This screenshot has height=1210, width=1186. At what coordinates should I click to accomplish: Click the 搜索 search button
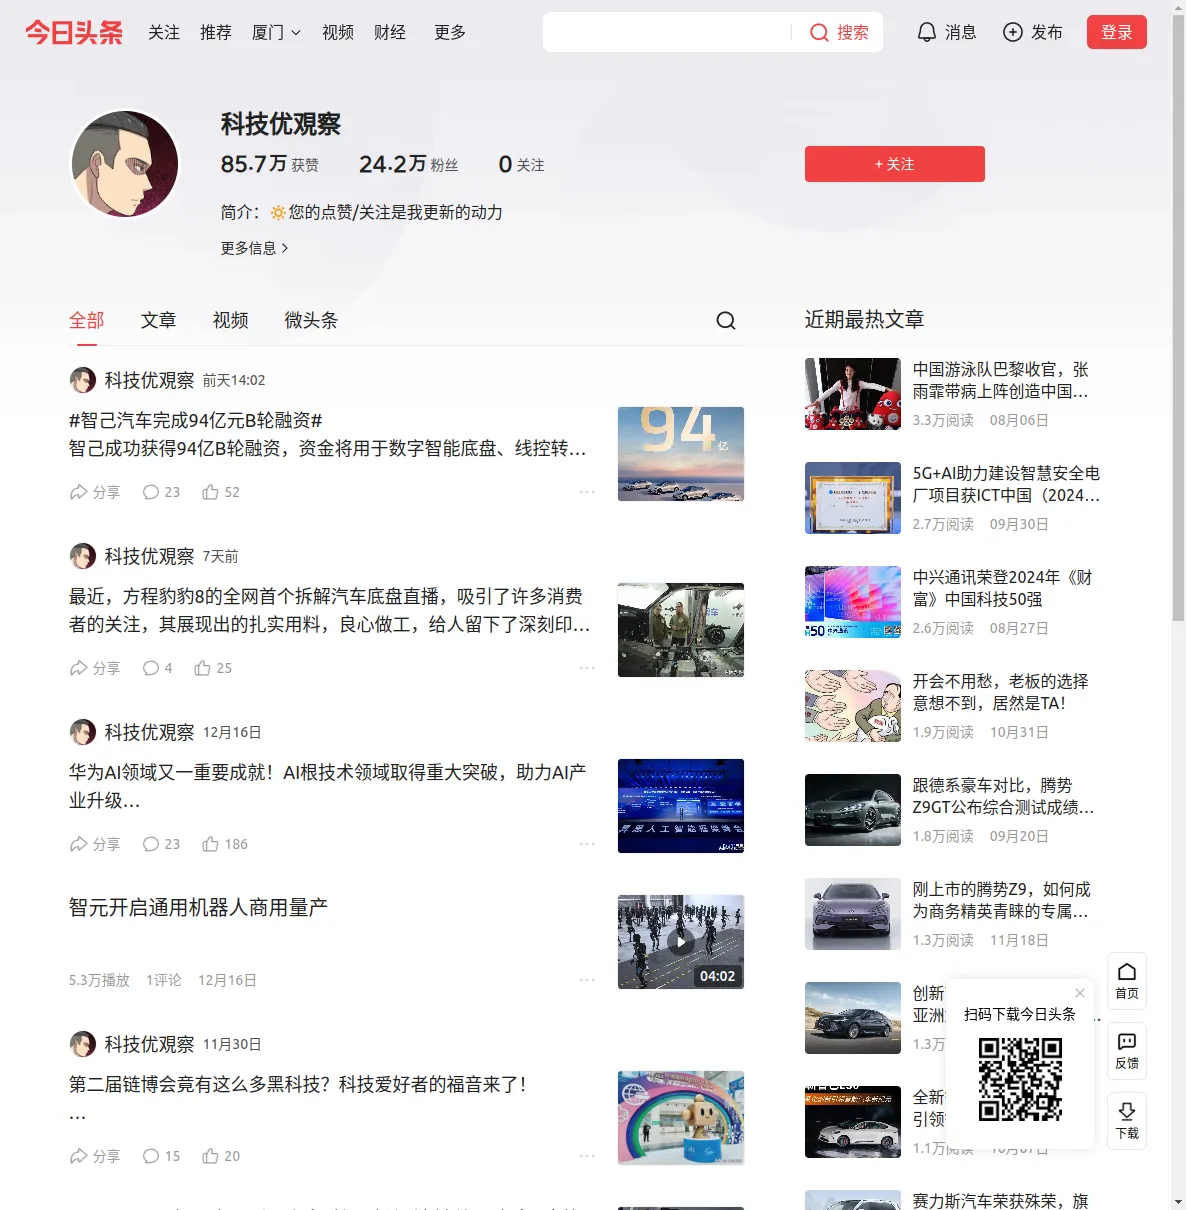(x=840, y=32)
